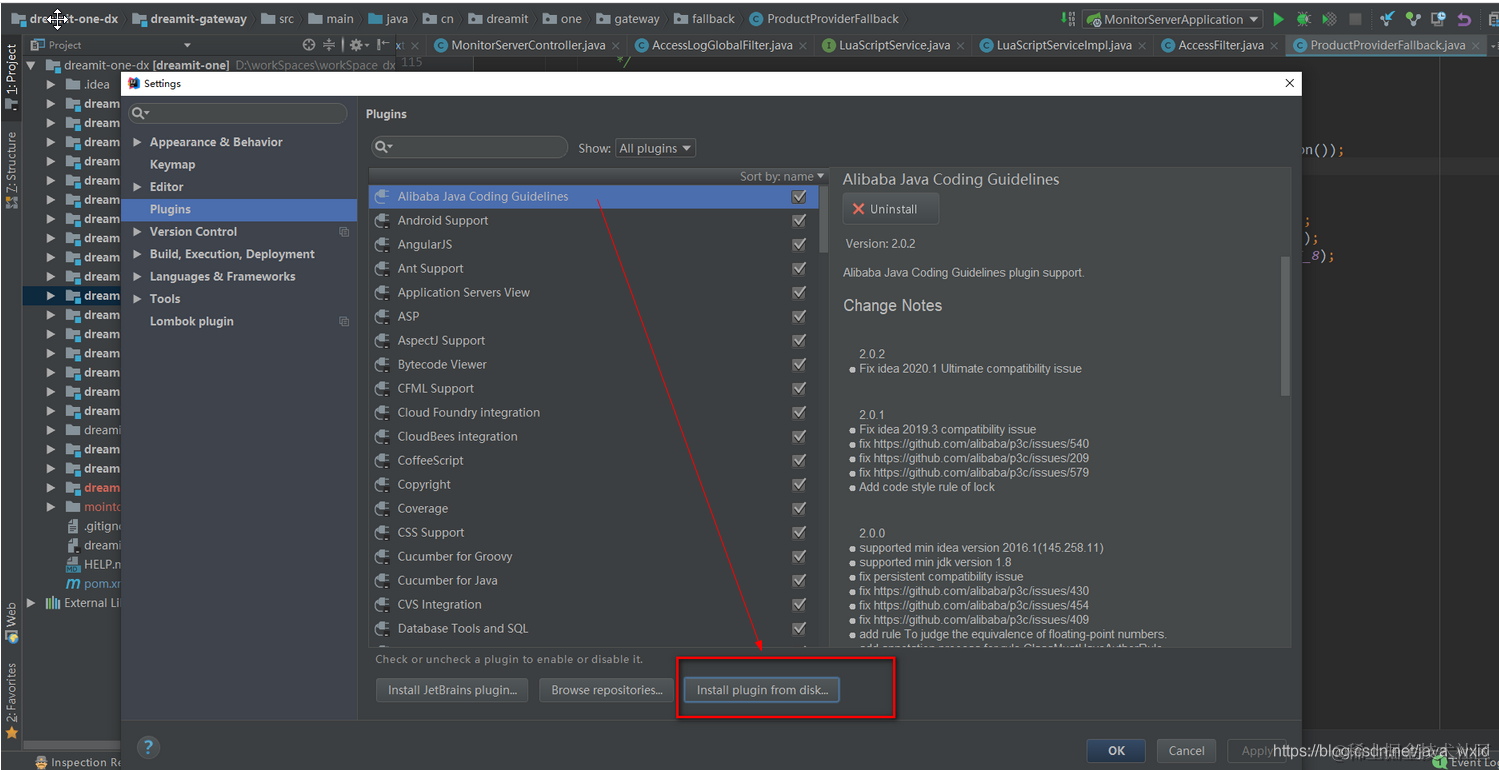The height and width of the screenshot is (770, 1499).
Task: Expand the .idea folder in project tree
Action: point(51,84)
